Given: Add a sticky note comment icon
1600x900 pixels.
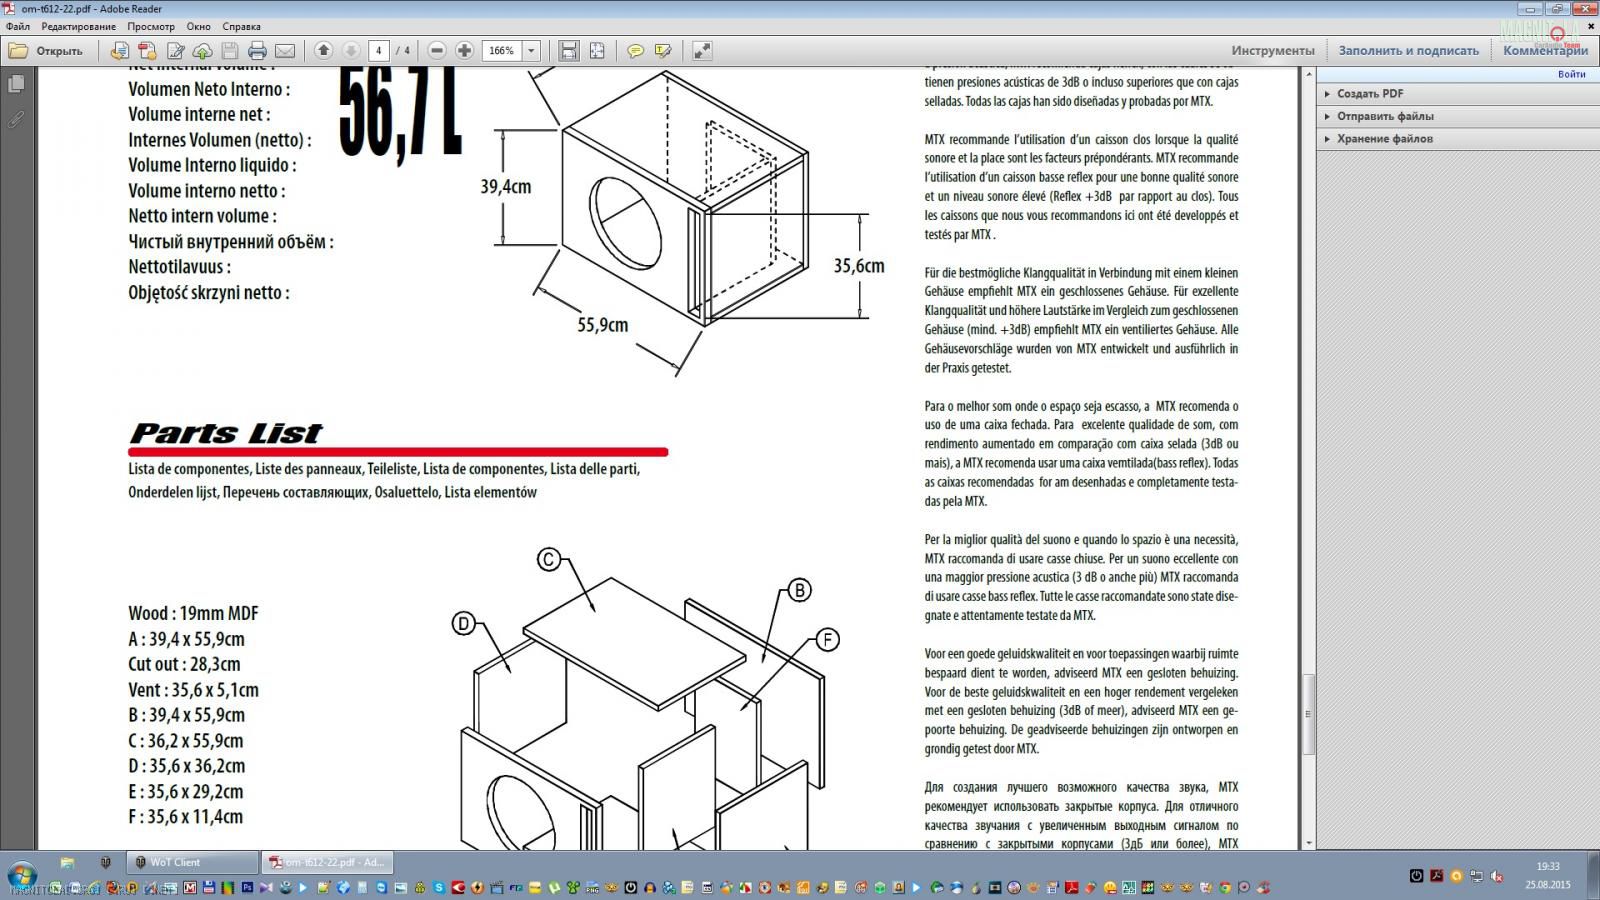Looking at the screenshot, I should click(635, 50).
